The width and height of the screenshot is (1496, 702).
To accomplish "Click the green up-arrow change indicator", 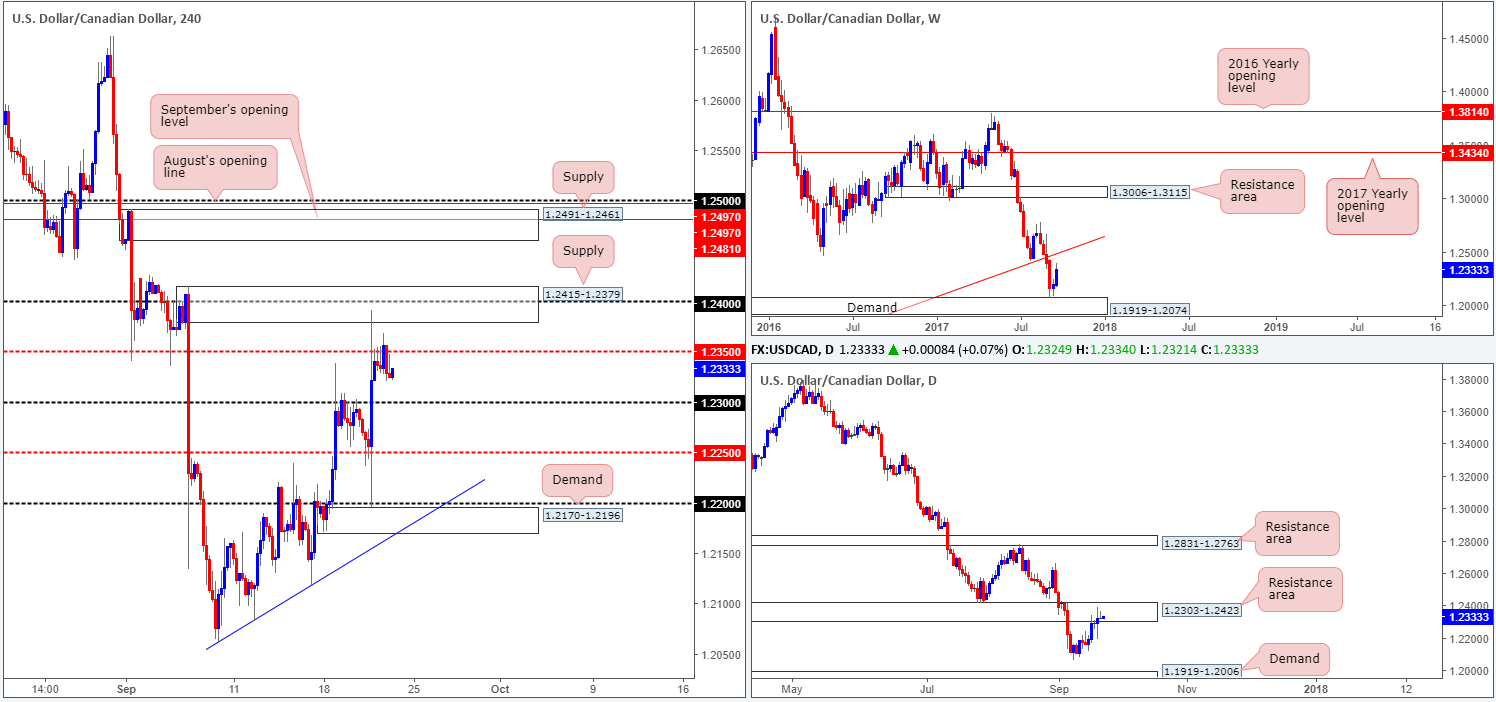I will click(x=894, y=349).
